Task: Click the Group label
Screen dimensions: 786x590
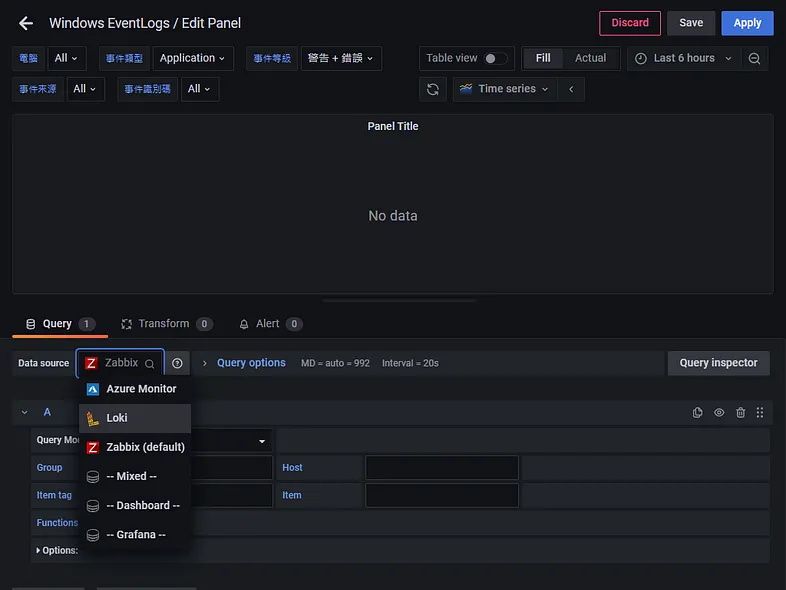Action: click(49, 468)
